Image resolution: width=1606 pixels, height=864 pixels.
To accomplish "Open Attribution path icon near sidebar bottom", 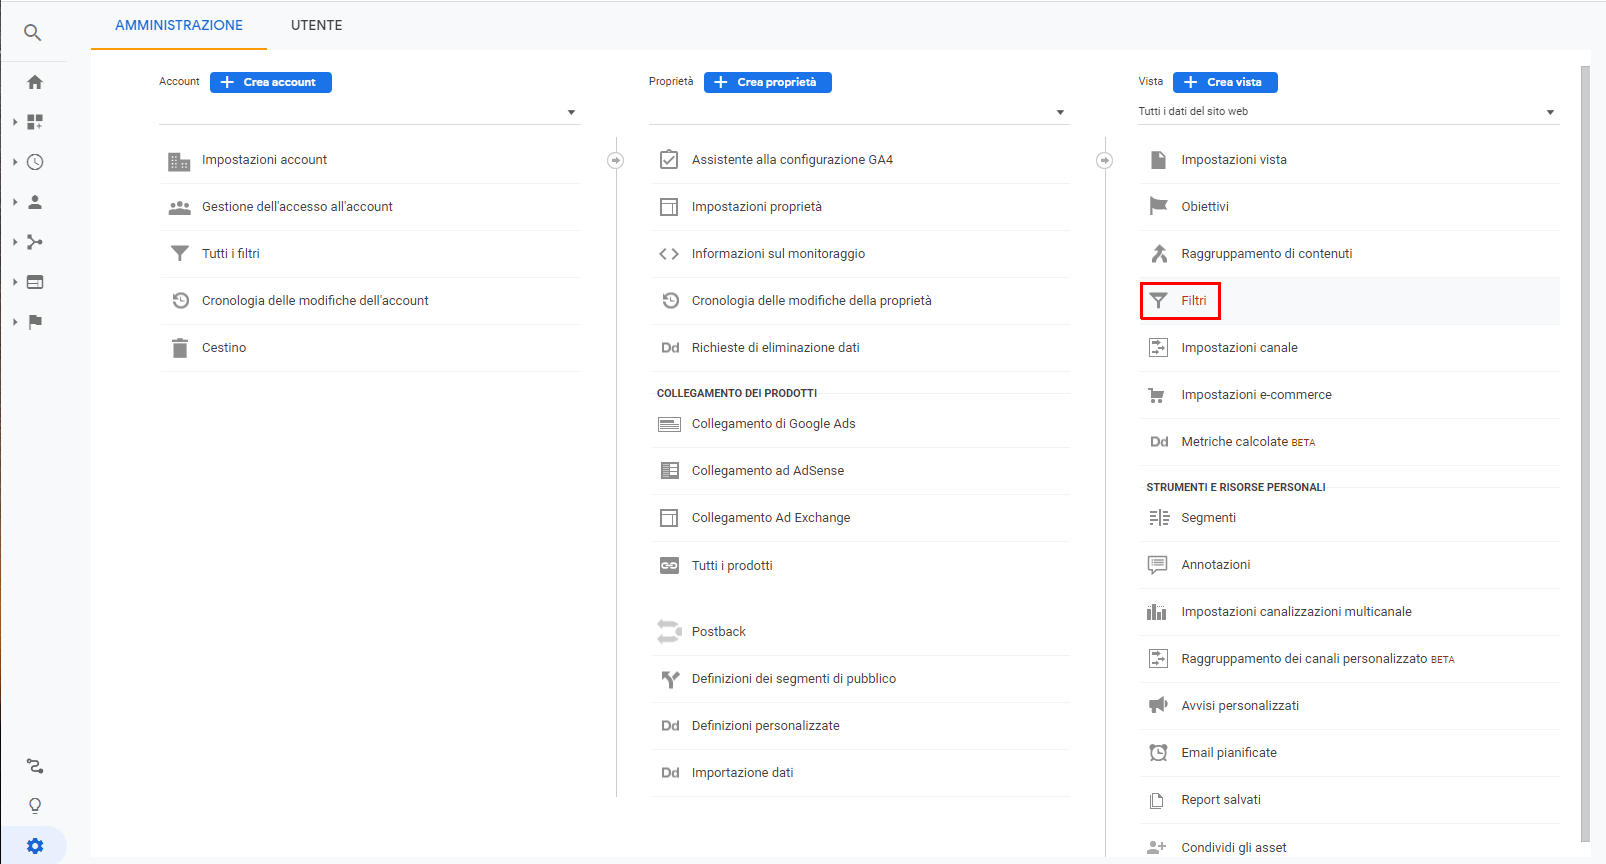I will [x=35, y=766].
